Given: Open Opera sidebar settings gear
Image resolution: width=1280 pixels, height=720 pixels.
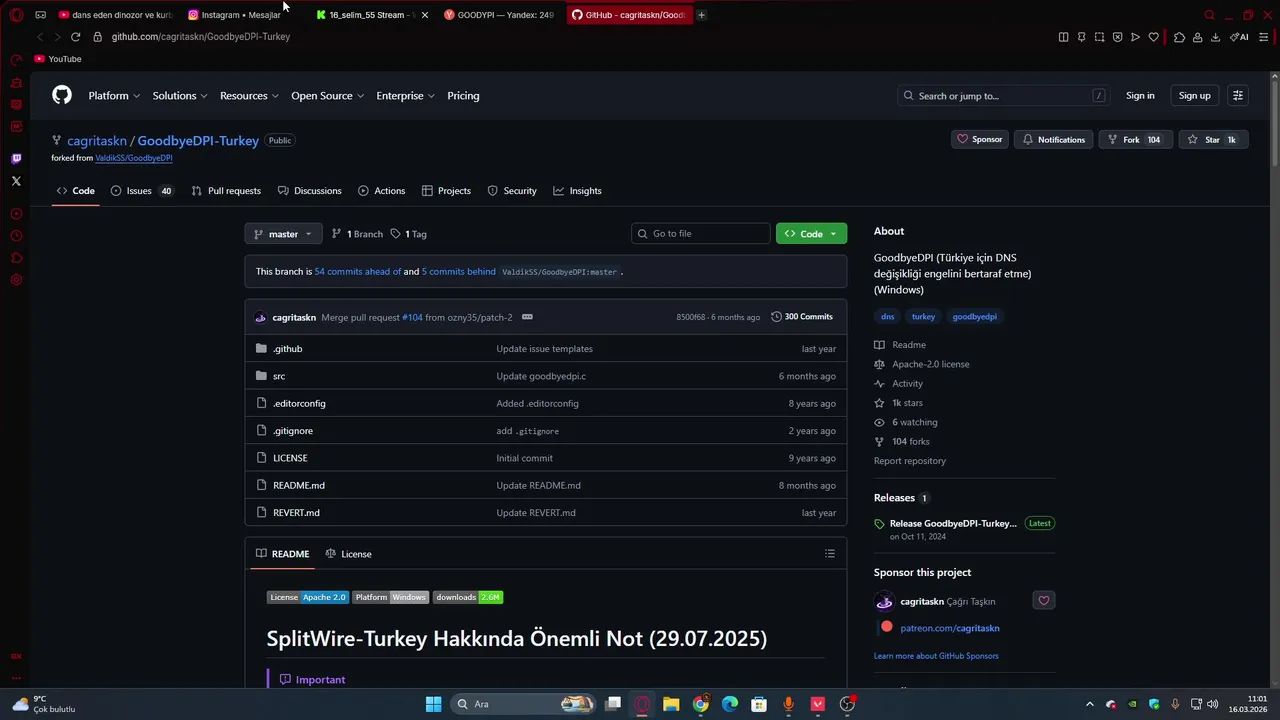Looking at the screenshot, I should 16,279.
